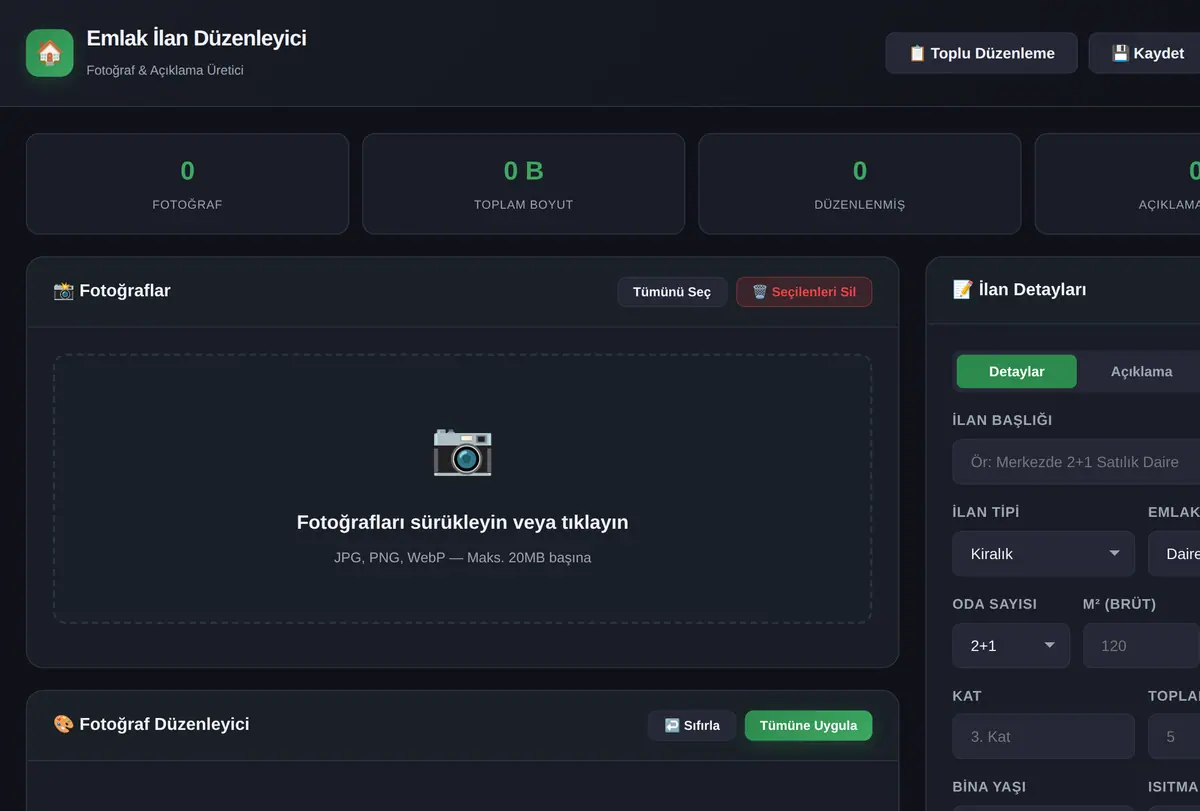Click the M² (Brüt) input field
This screenshot has width=1200, height=811.
tap(1141, 646)
